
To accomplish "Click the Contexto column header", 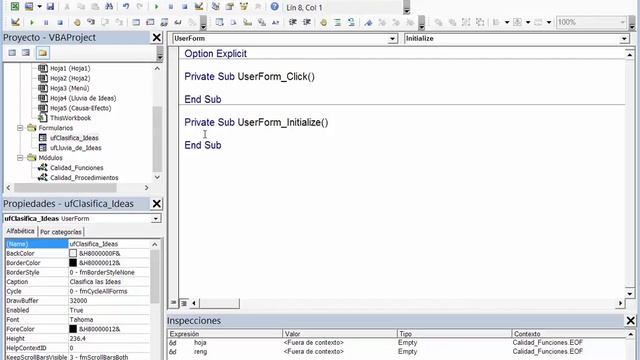I will 569,333.
